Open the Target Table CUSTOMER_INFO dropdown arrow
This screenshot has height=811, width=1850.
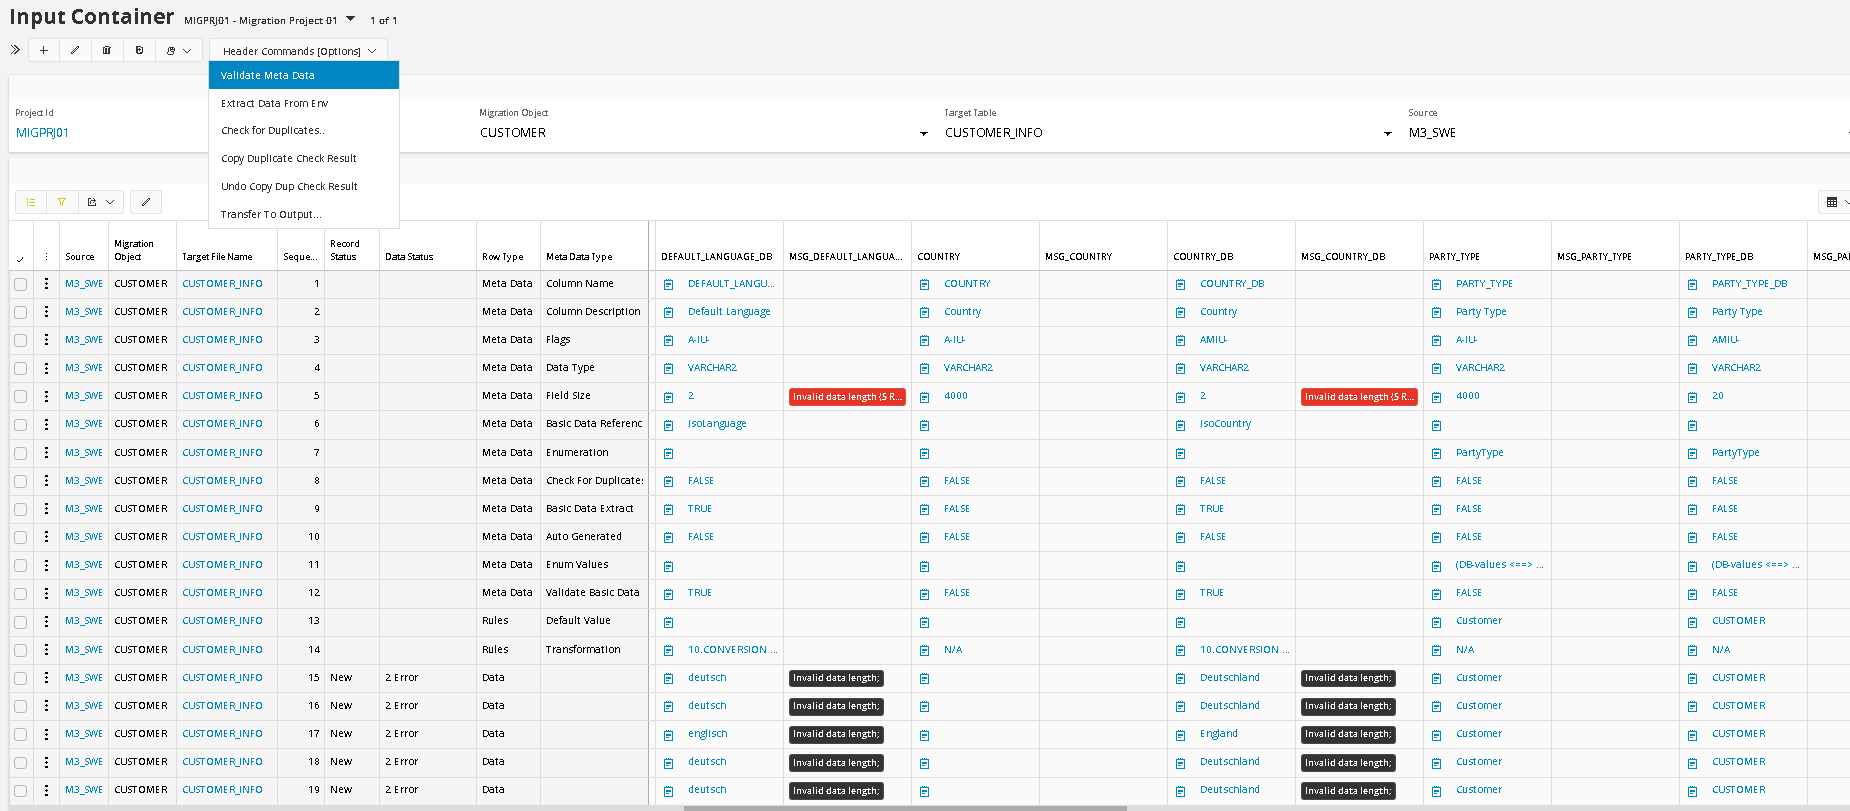click(1387, 134)
